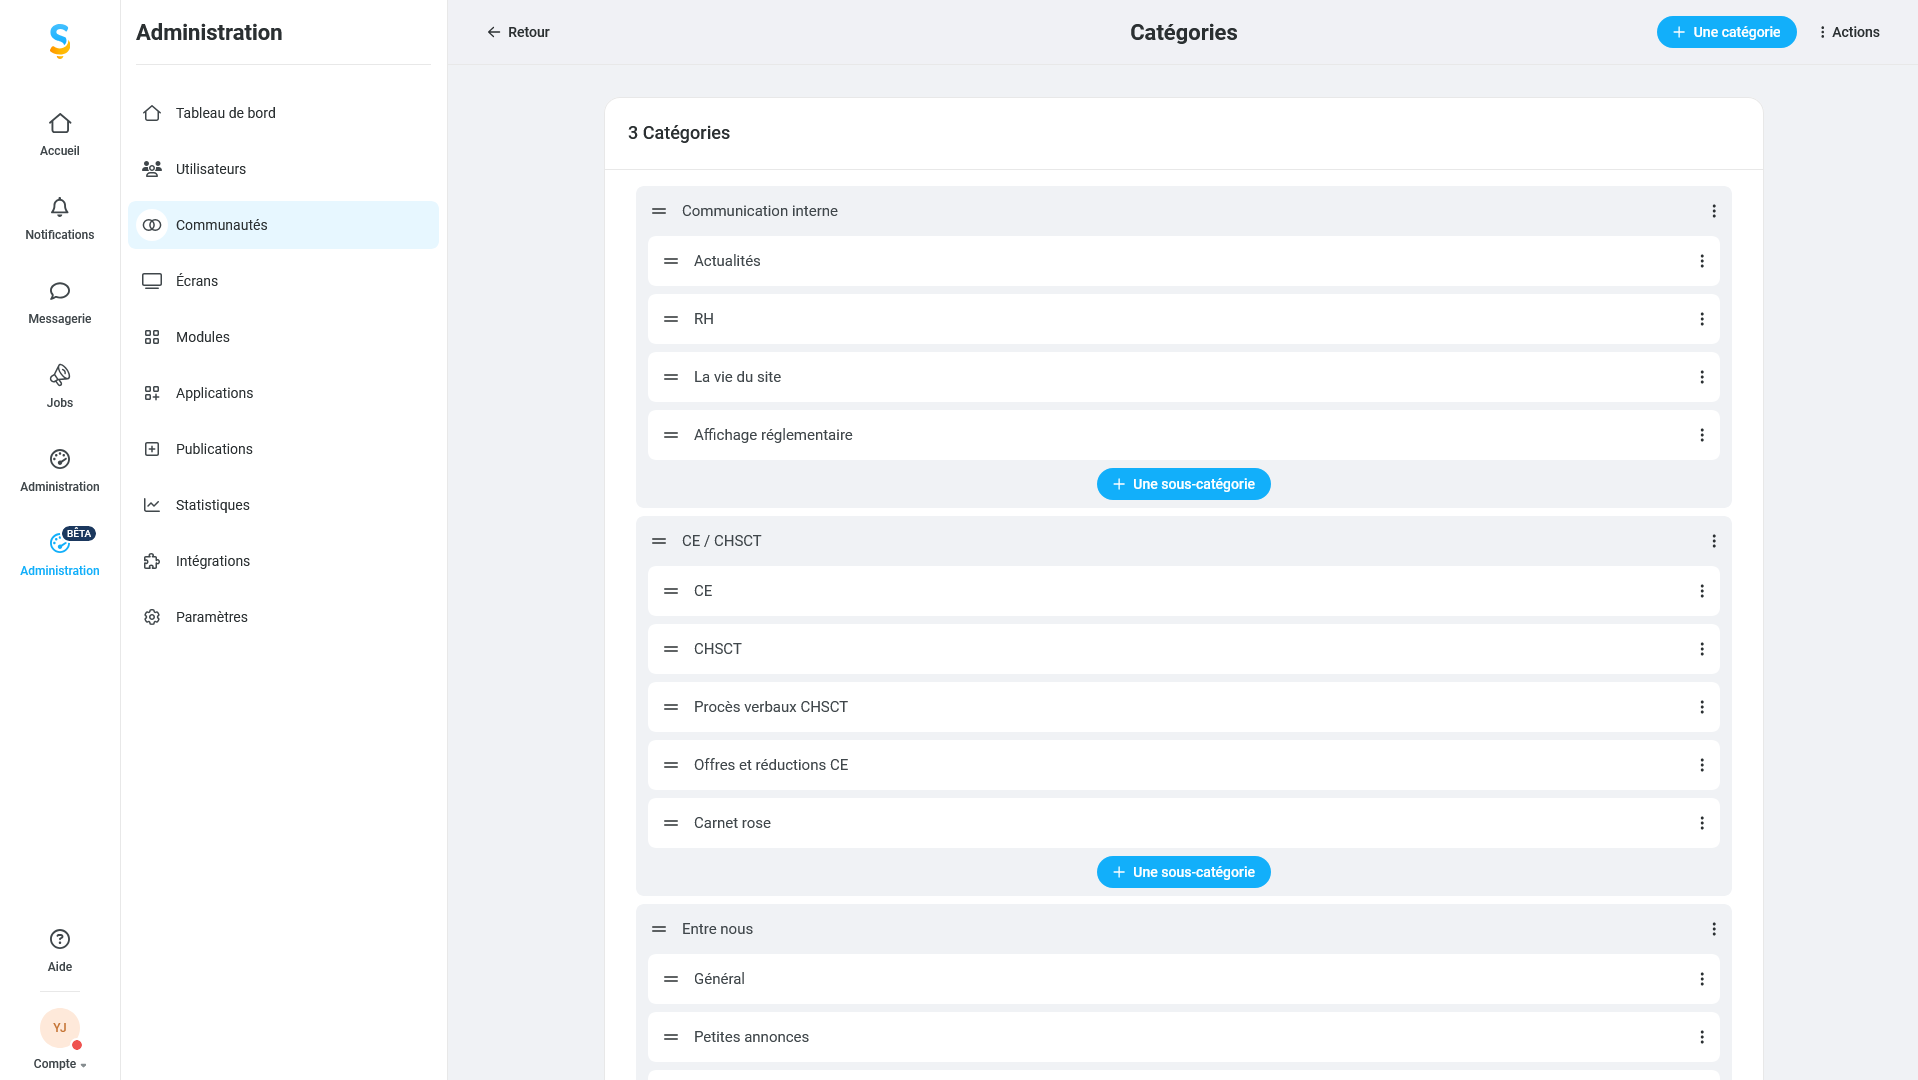
Task: Click drag handle of Actualités row
Action: pos(671,261)
